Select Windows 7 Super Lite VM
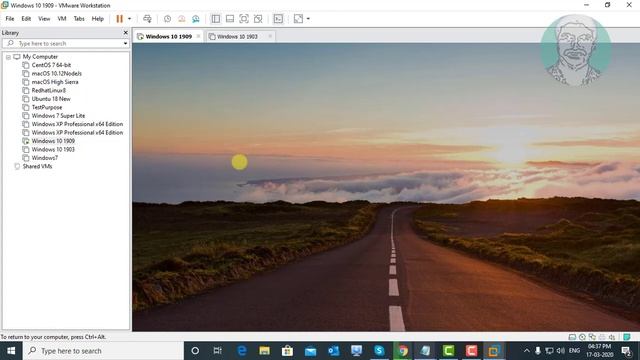The width and height of the screenshot is (640, 360). [x=58, y=116]
